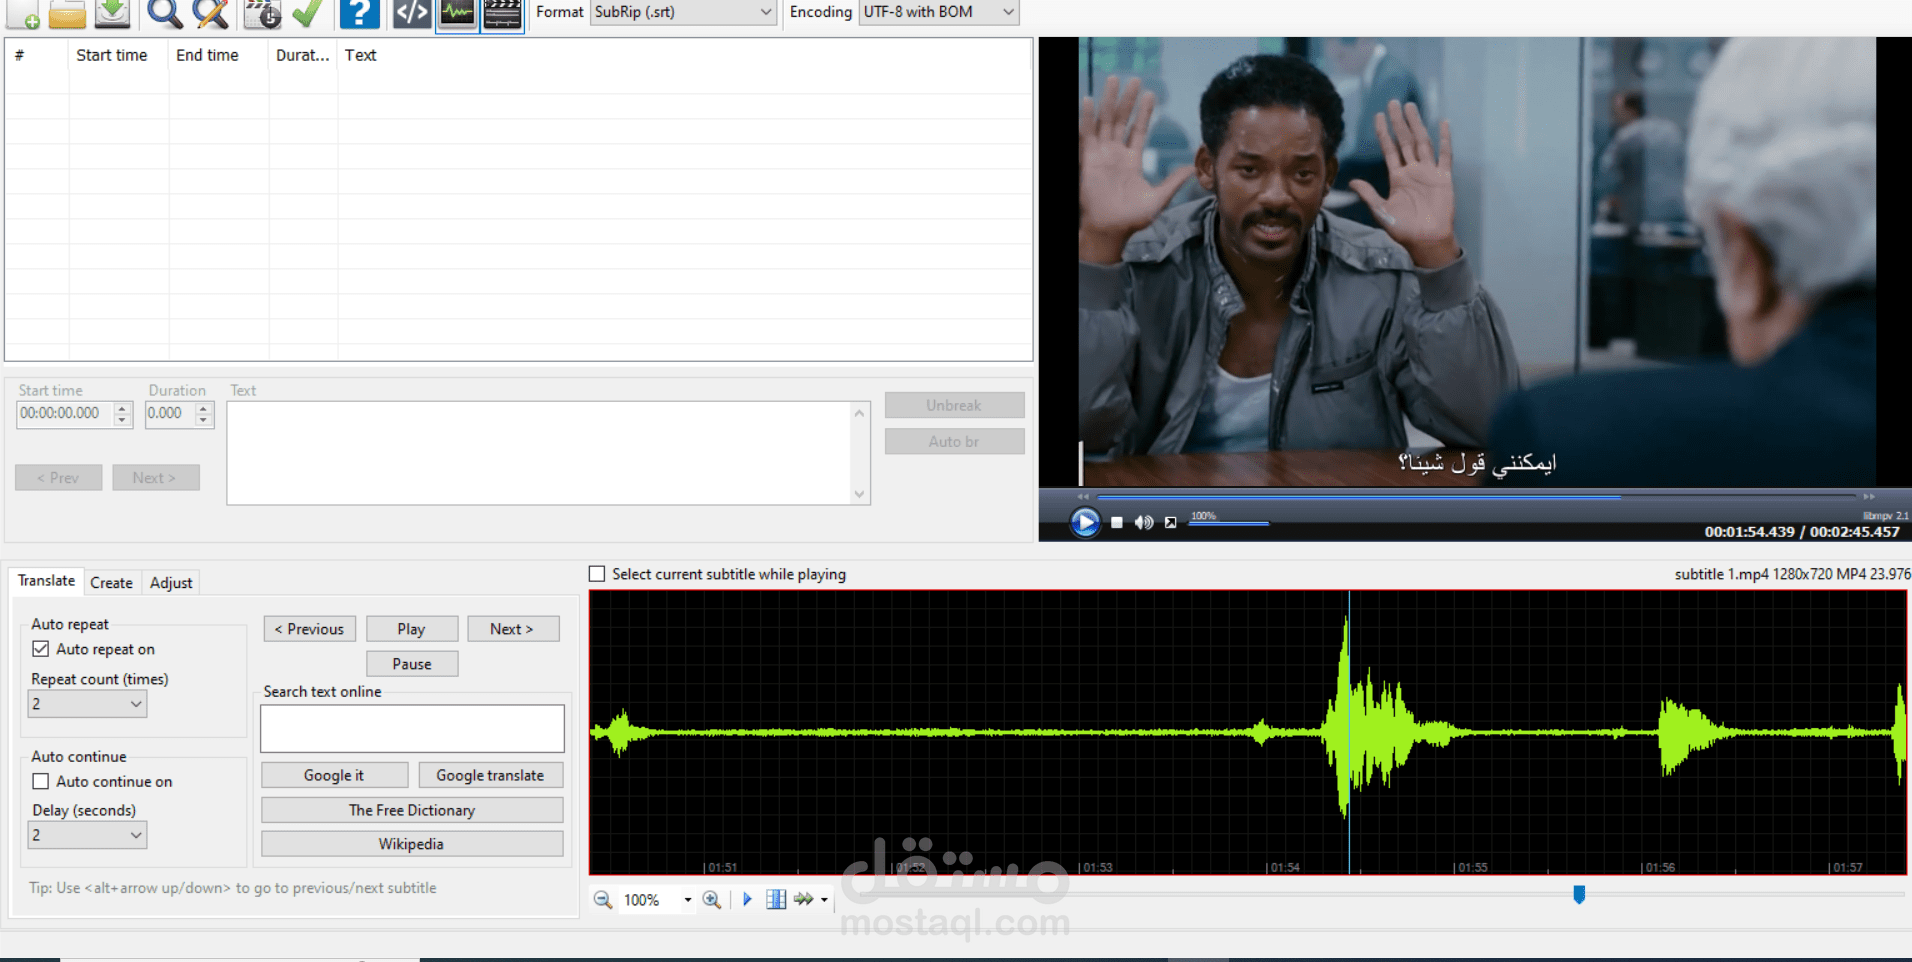This screenshot has height=962, width=1912.
Task: Toggle the waveform display toolbar icon
Action: (457, 14)
